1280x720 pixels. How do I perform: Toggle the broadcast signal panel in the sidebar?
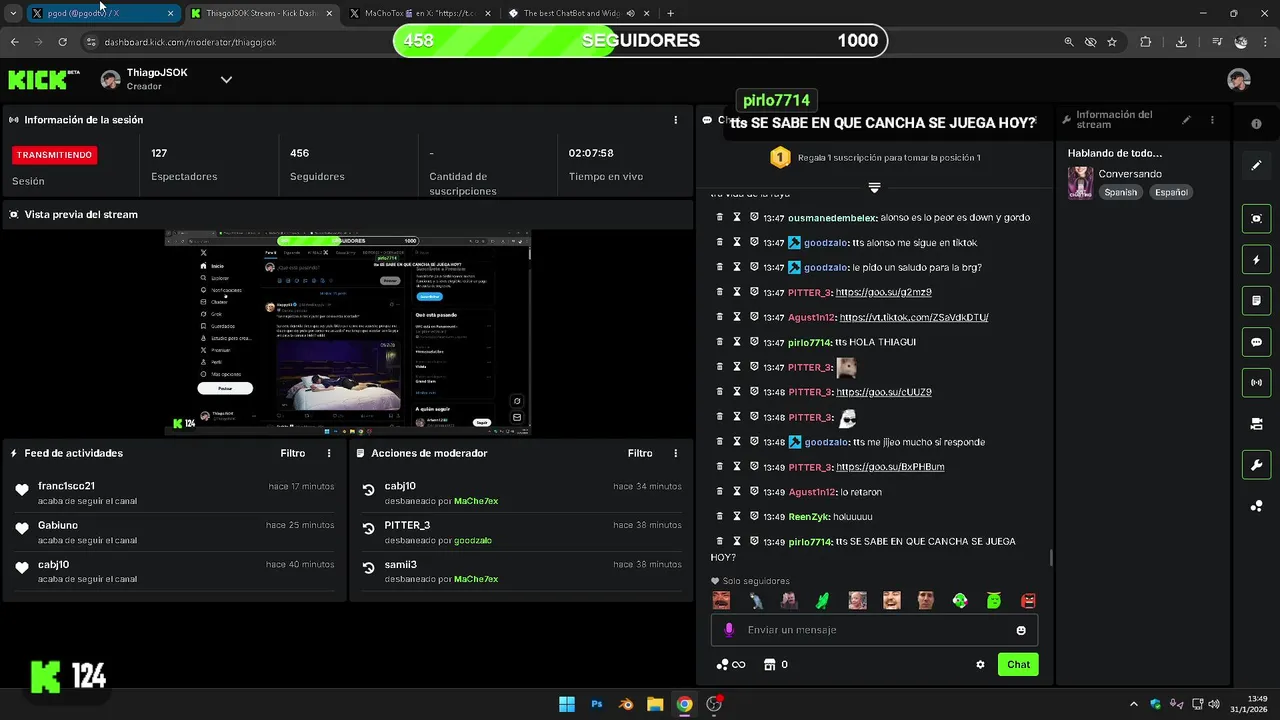pos(1256,382)
